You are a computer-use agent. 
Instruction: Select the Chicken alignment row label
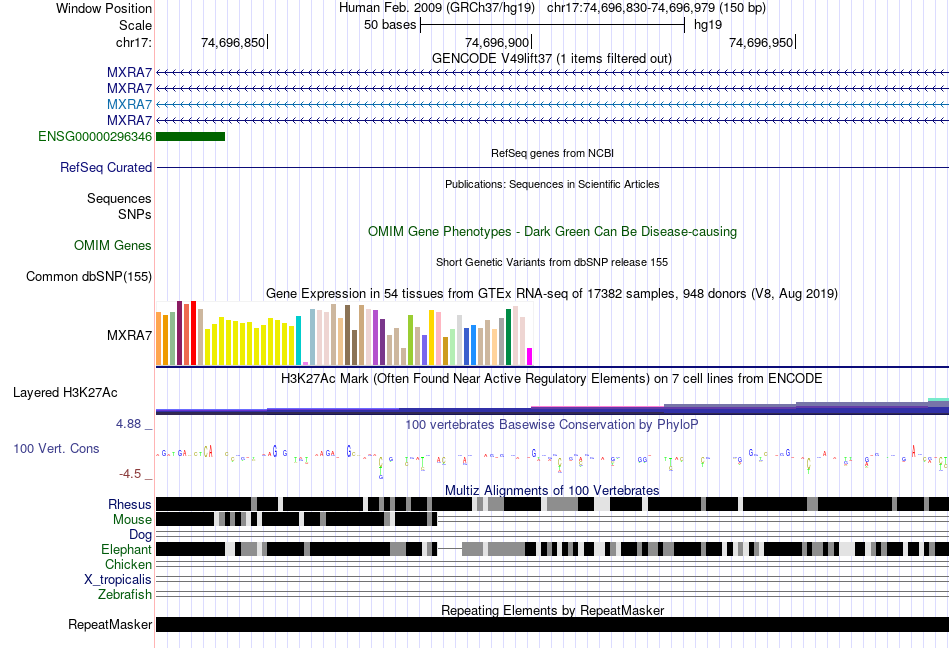click(x=128, y=564)
